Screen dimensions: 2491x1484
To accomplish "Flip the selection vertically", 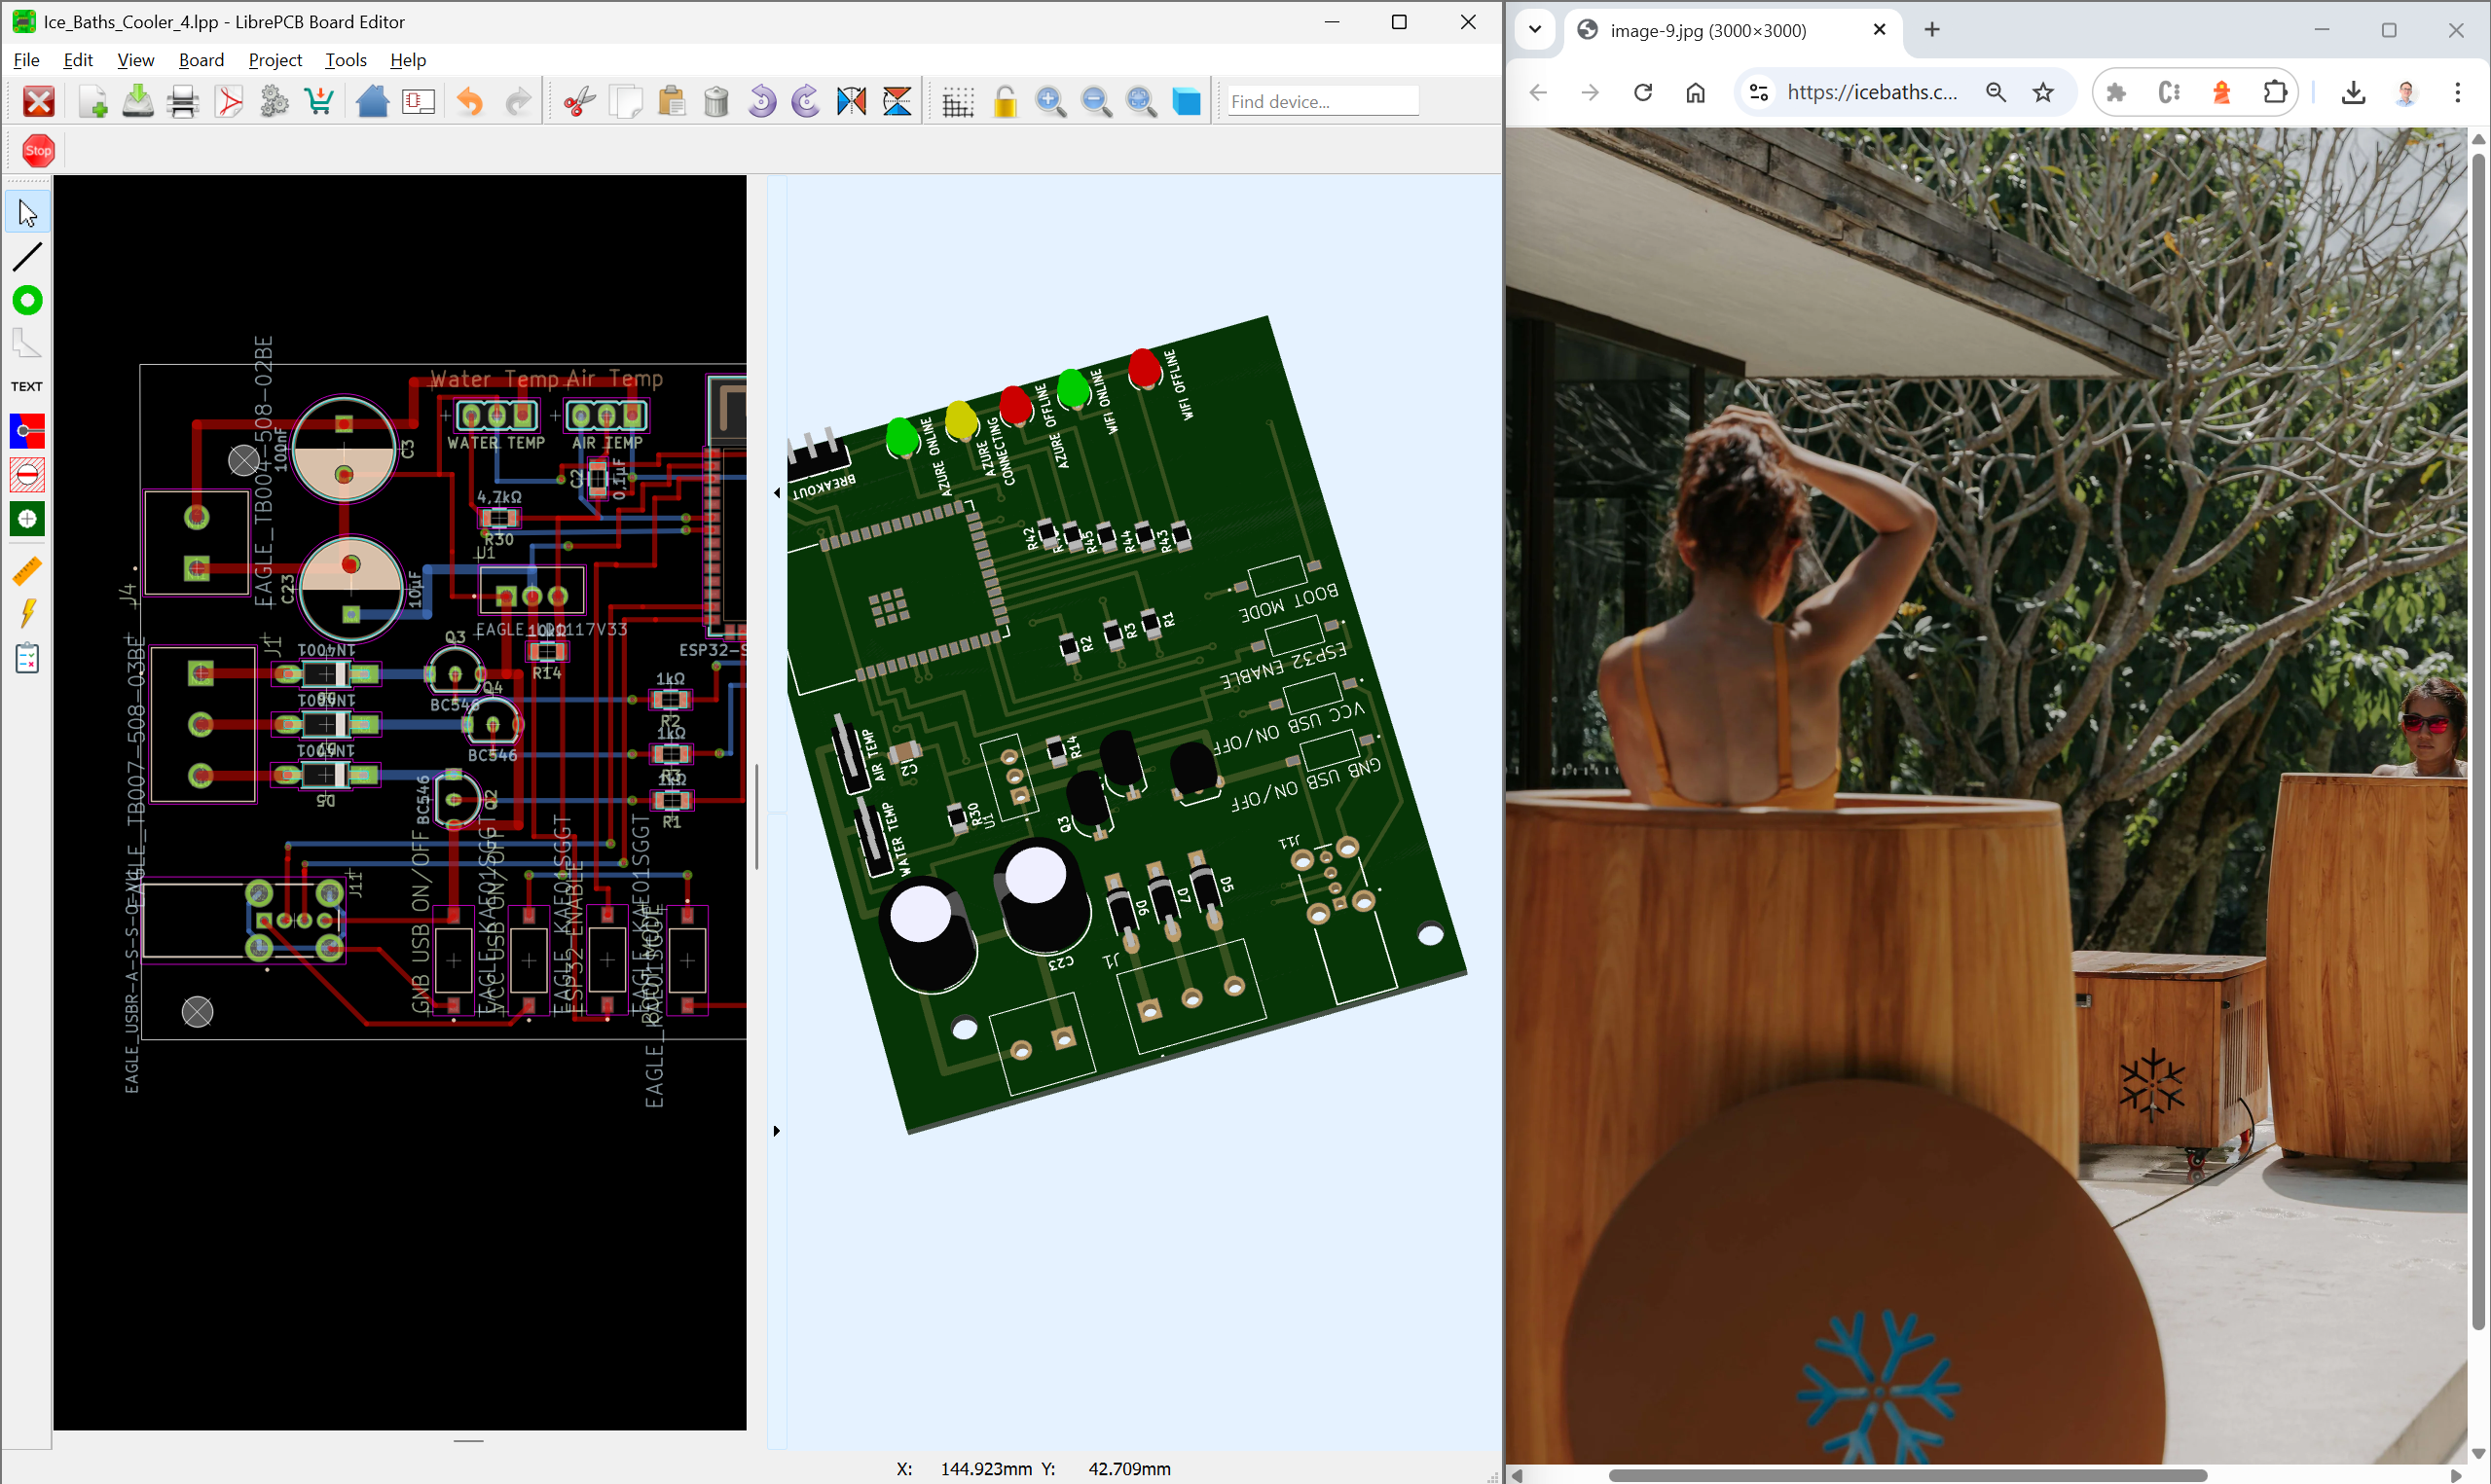I will pos(898,101).
